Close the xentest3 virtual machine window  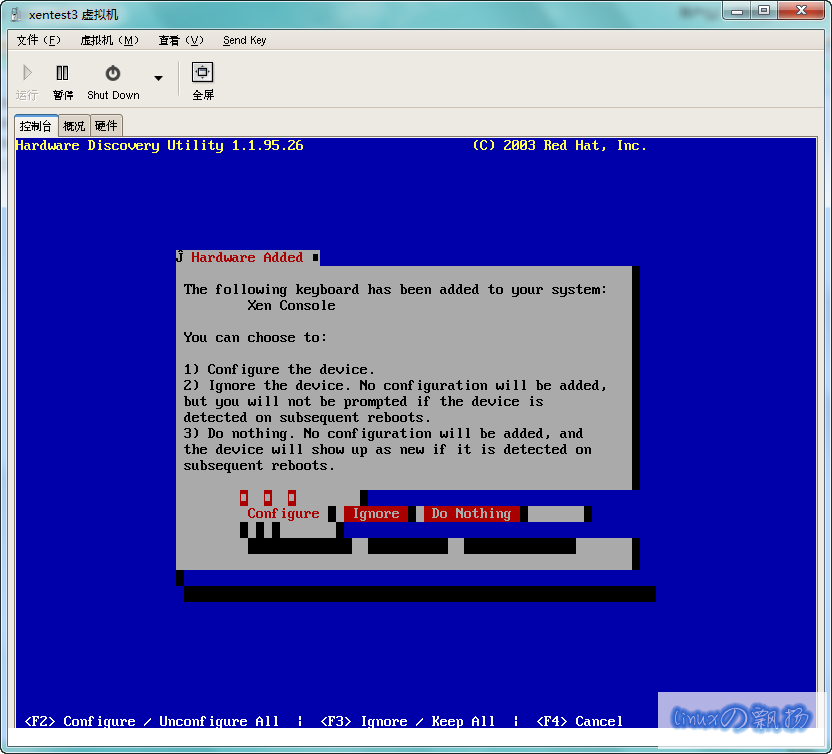pyautogui.click(x=799, y=11)
